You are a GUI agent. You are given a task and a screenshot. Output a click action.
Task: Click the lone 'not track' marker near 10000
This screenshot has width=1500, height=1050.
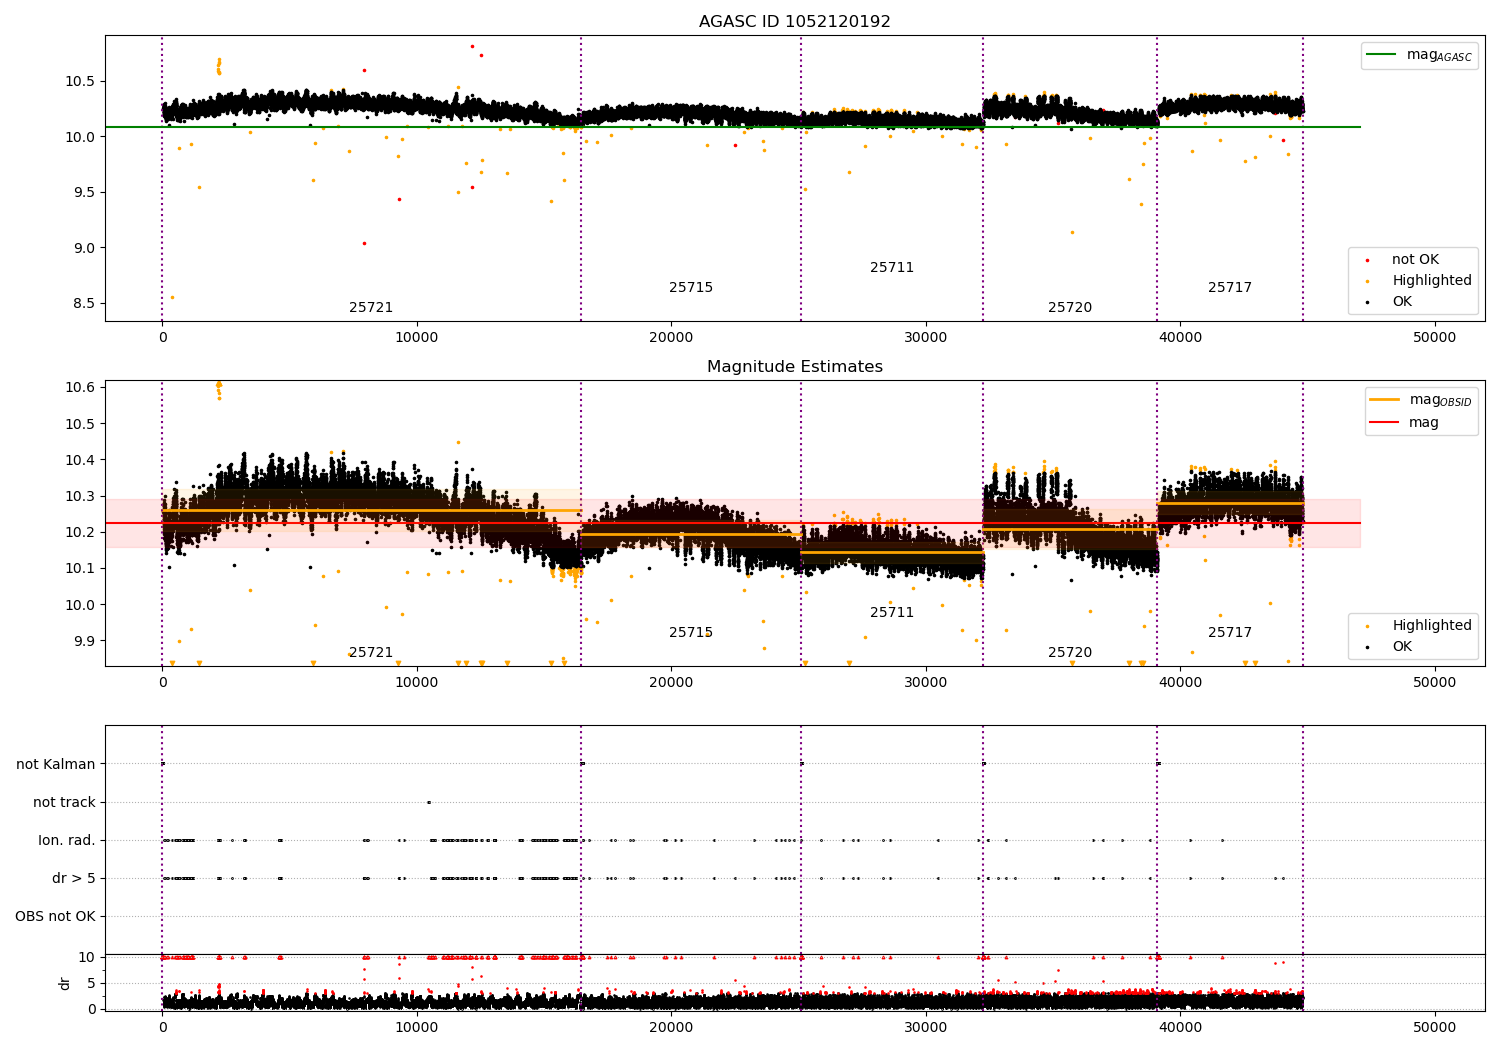[x=429, y=802]
